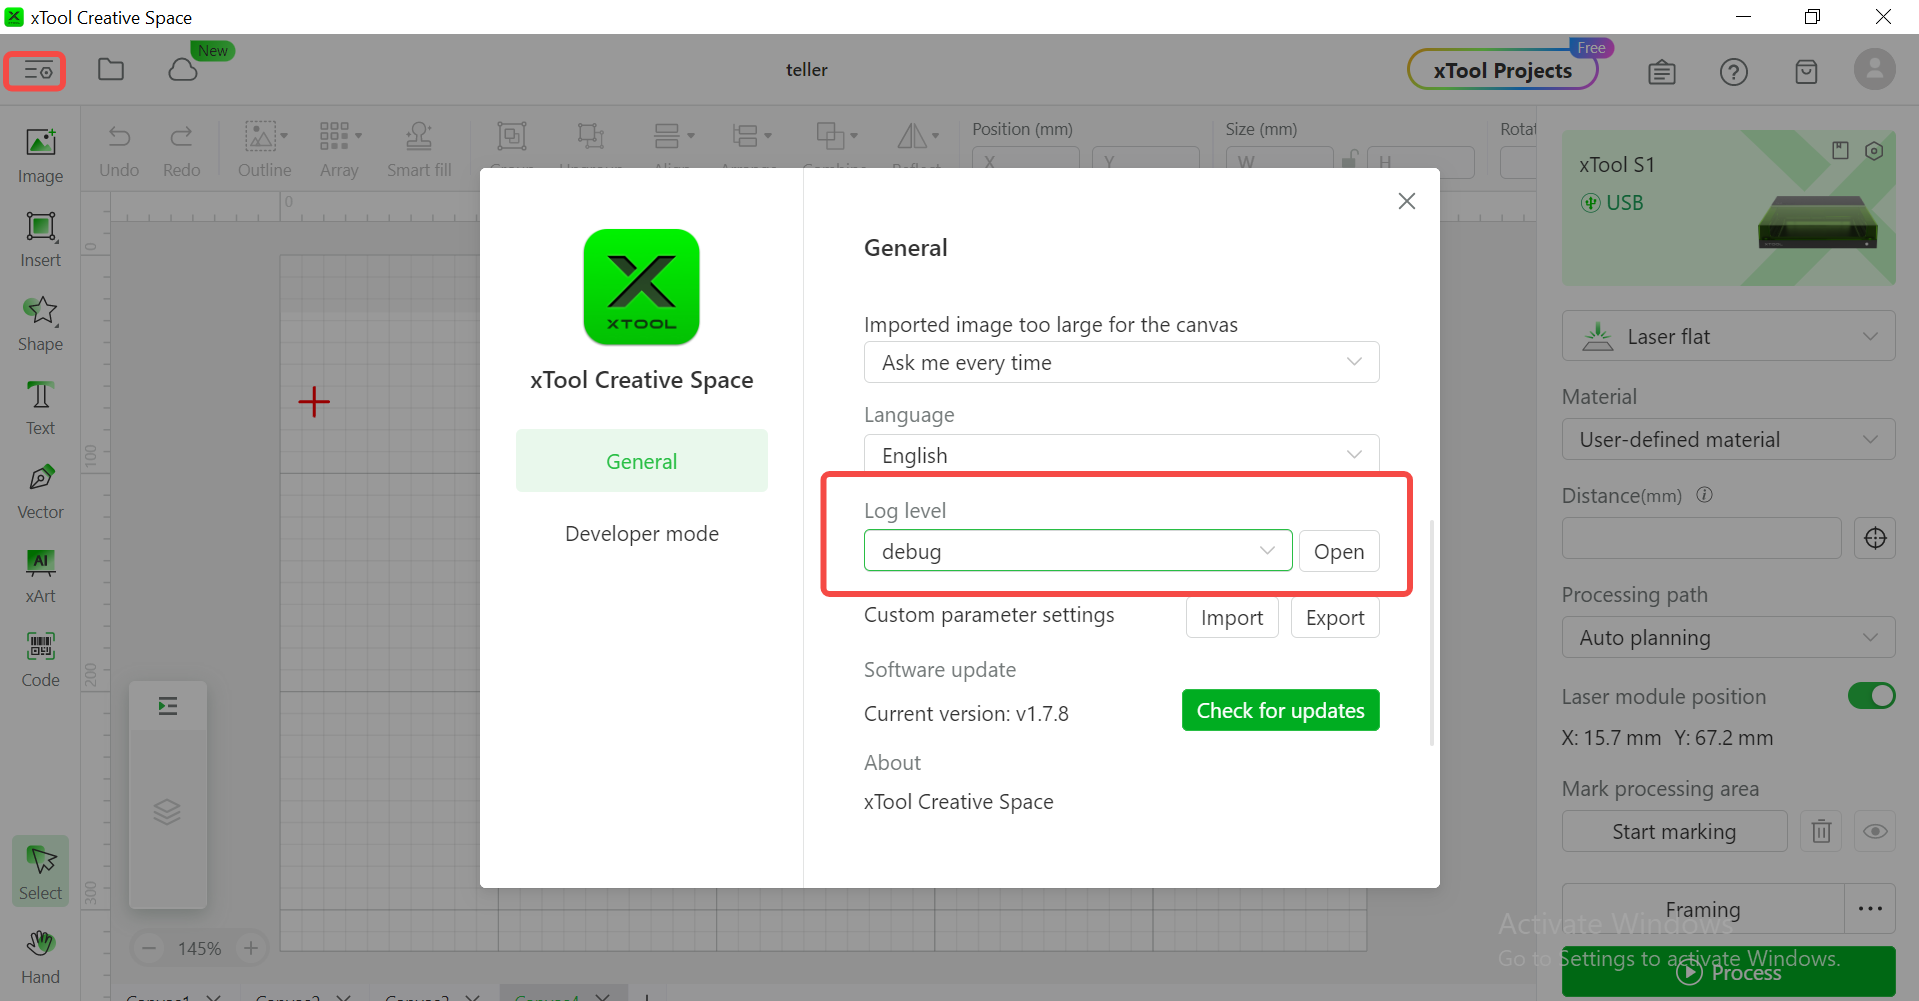This screenshot has width=1919, height=1001.
Task: Select the Image tool in sidebar
Action: [40, 157]
